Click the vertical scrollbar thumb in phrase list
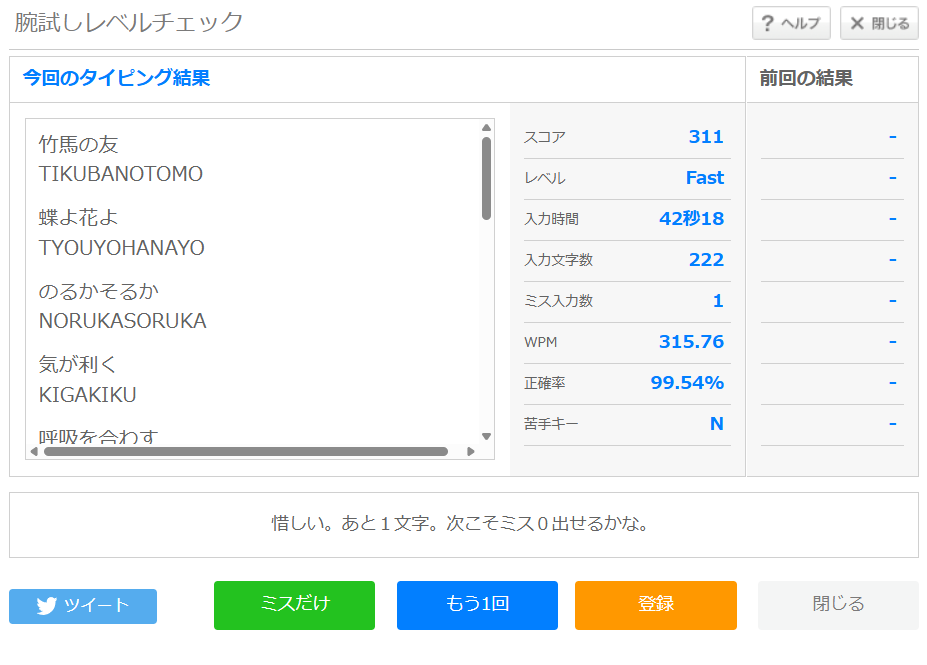Image resolution: width=927 pixels, height=665 pixels. 487,178
